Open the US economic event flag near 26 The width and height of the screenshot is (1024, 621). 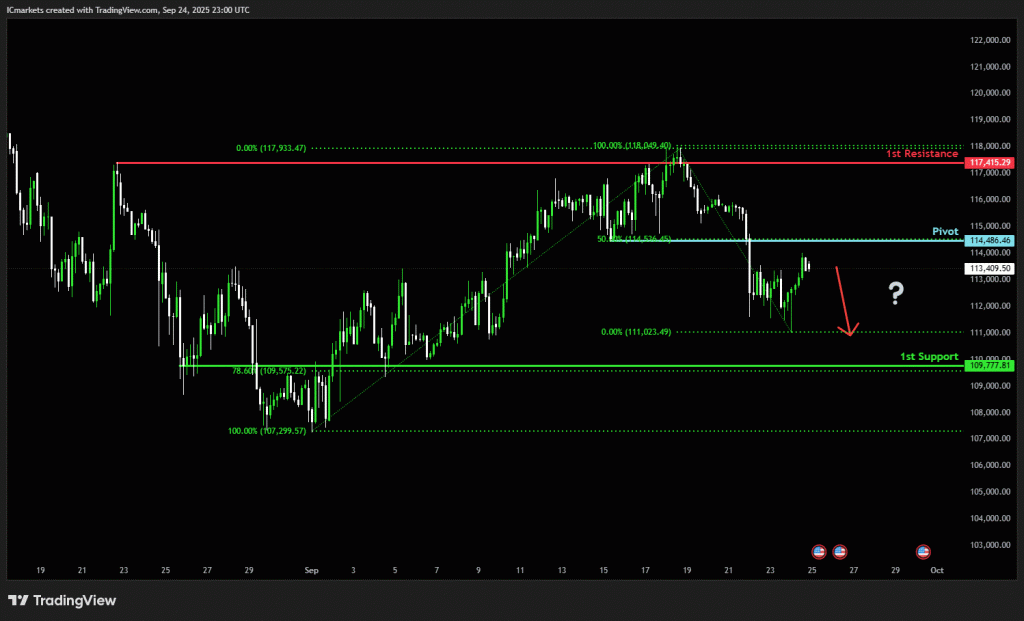point(840,551)
